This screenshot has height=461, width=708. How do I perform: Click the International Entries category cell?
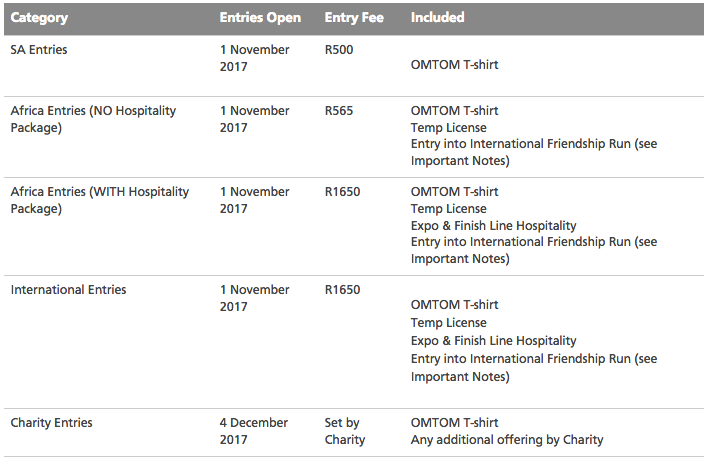[68, 290]
